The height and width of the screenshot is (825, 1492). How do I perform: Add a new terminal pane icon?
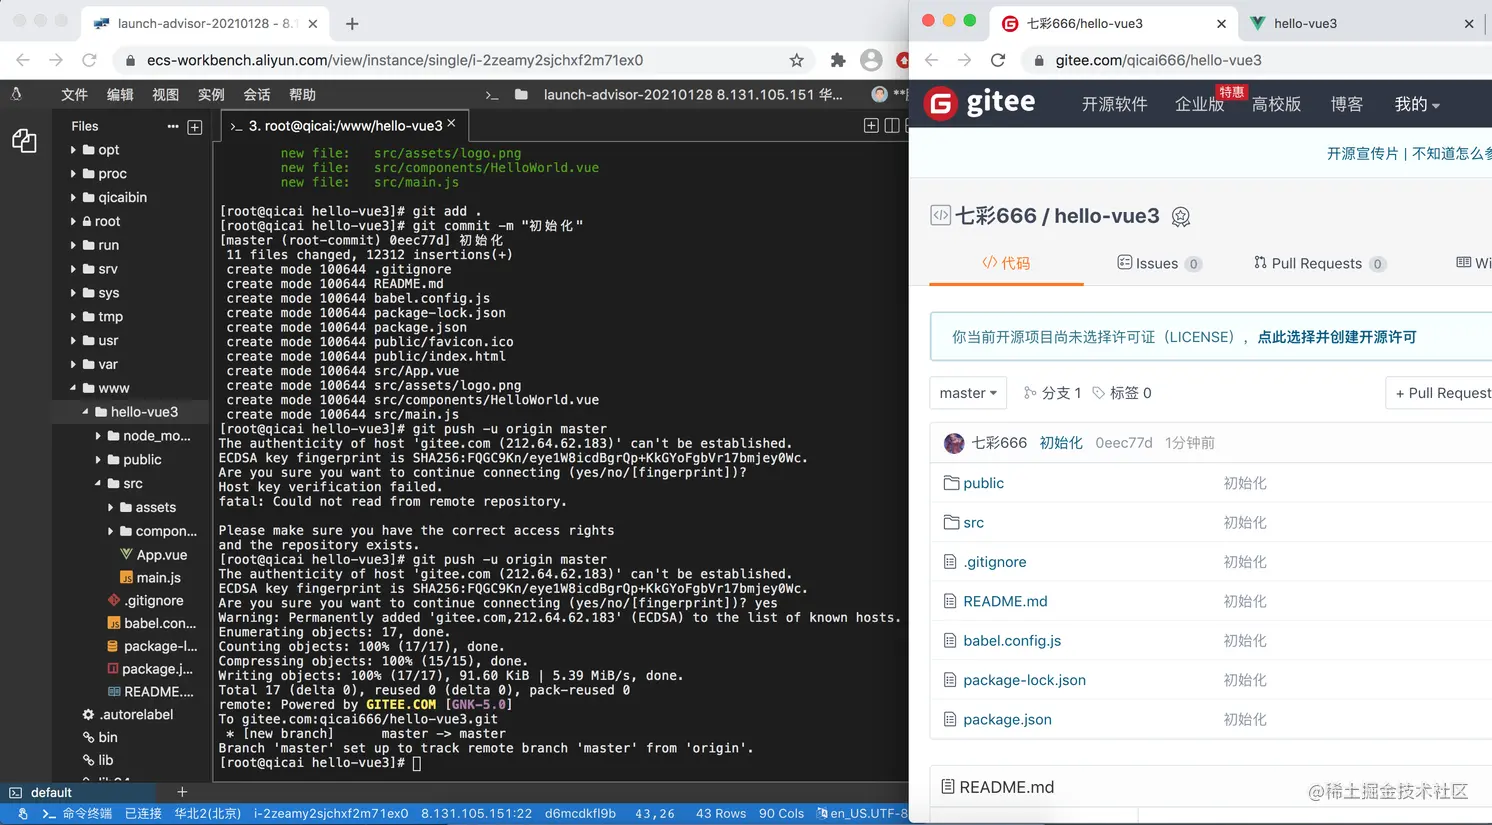(x=871, y=125)
